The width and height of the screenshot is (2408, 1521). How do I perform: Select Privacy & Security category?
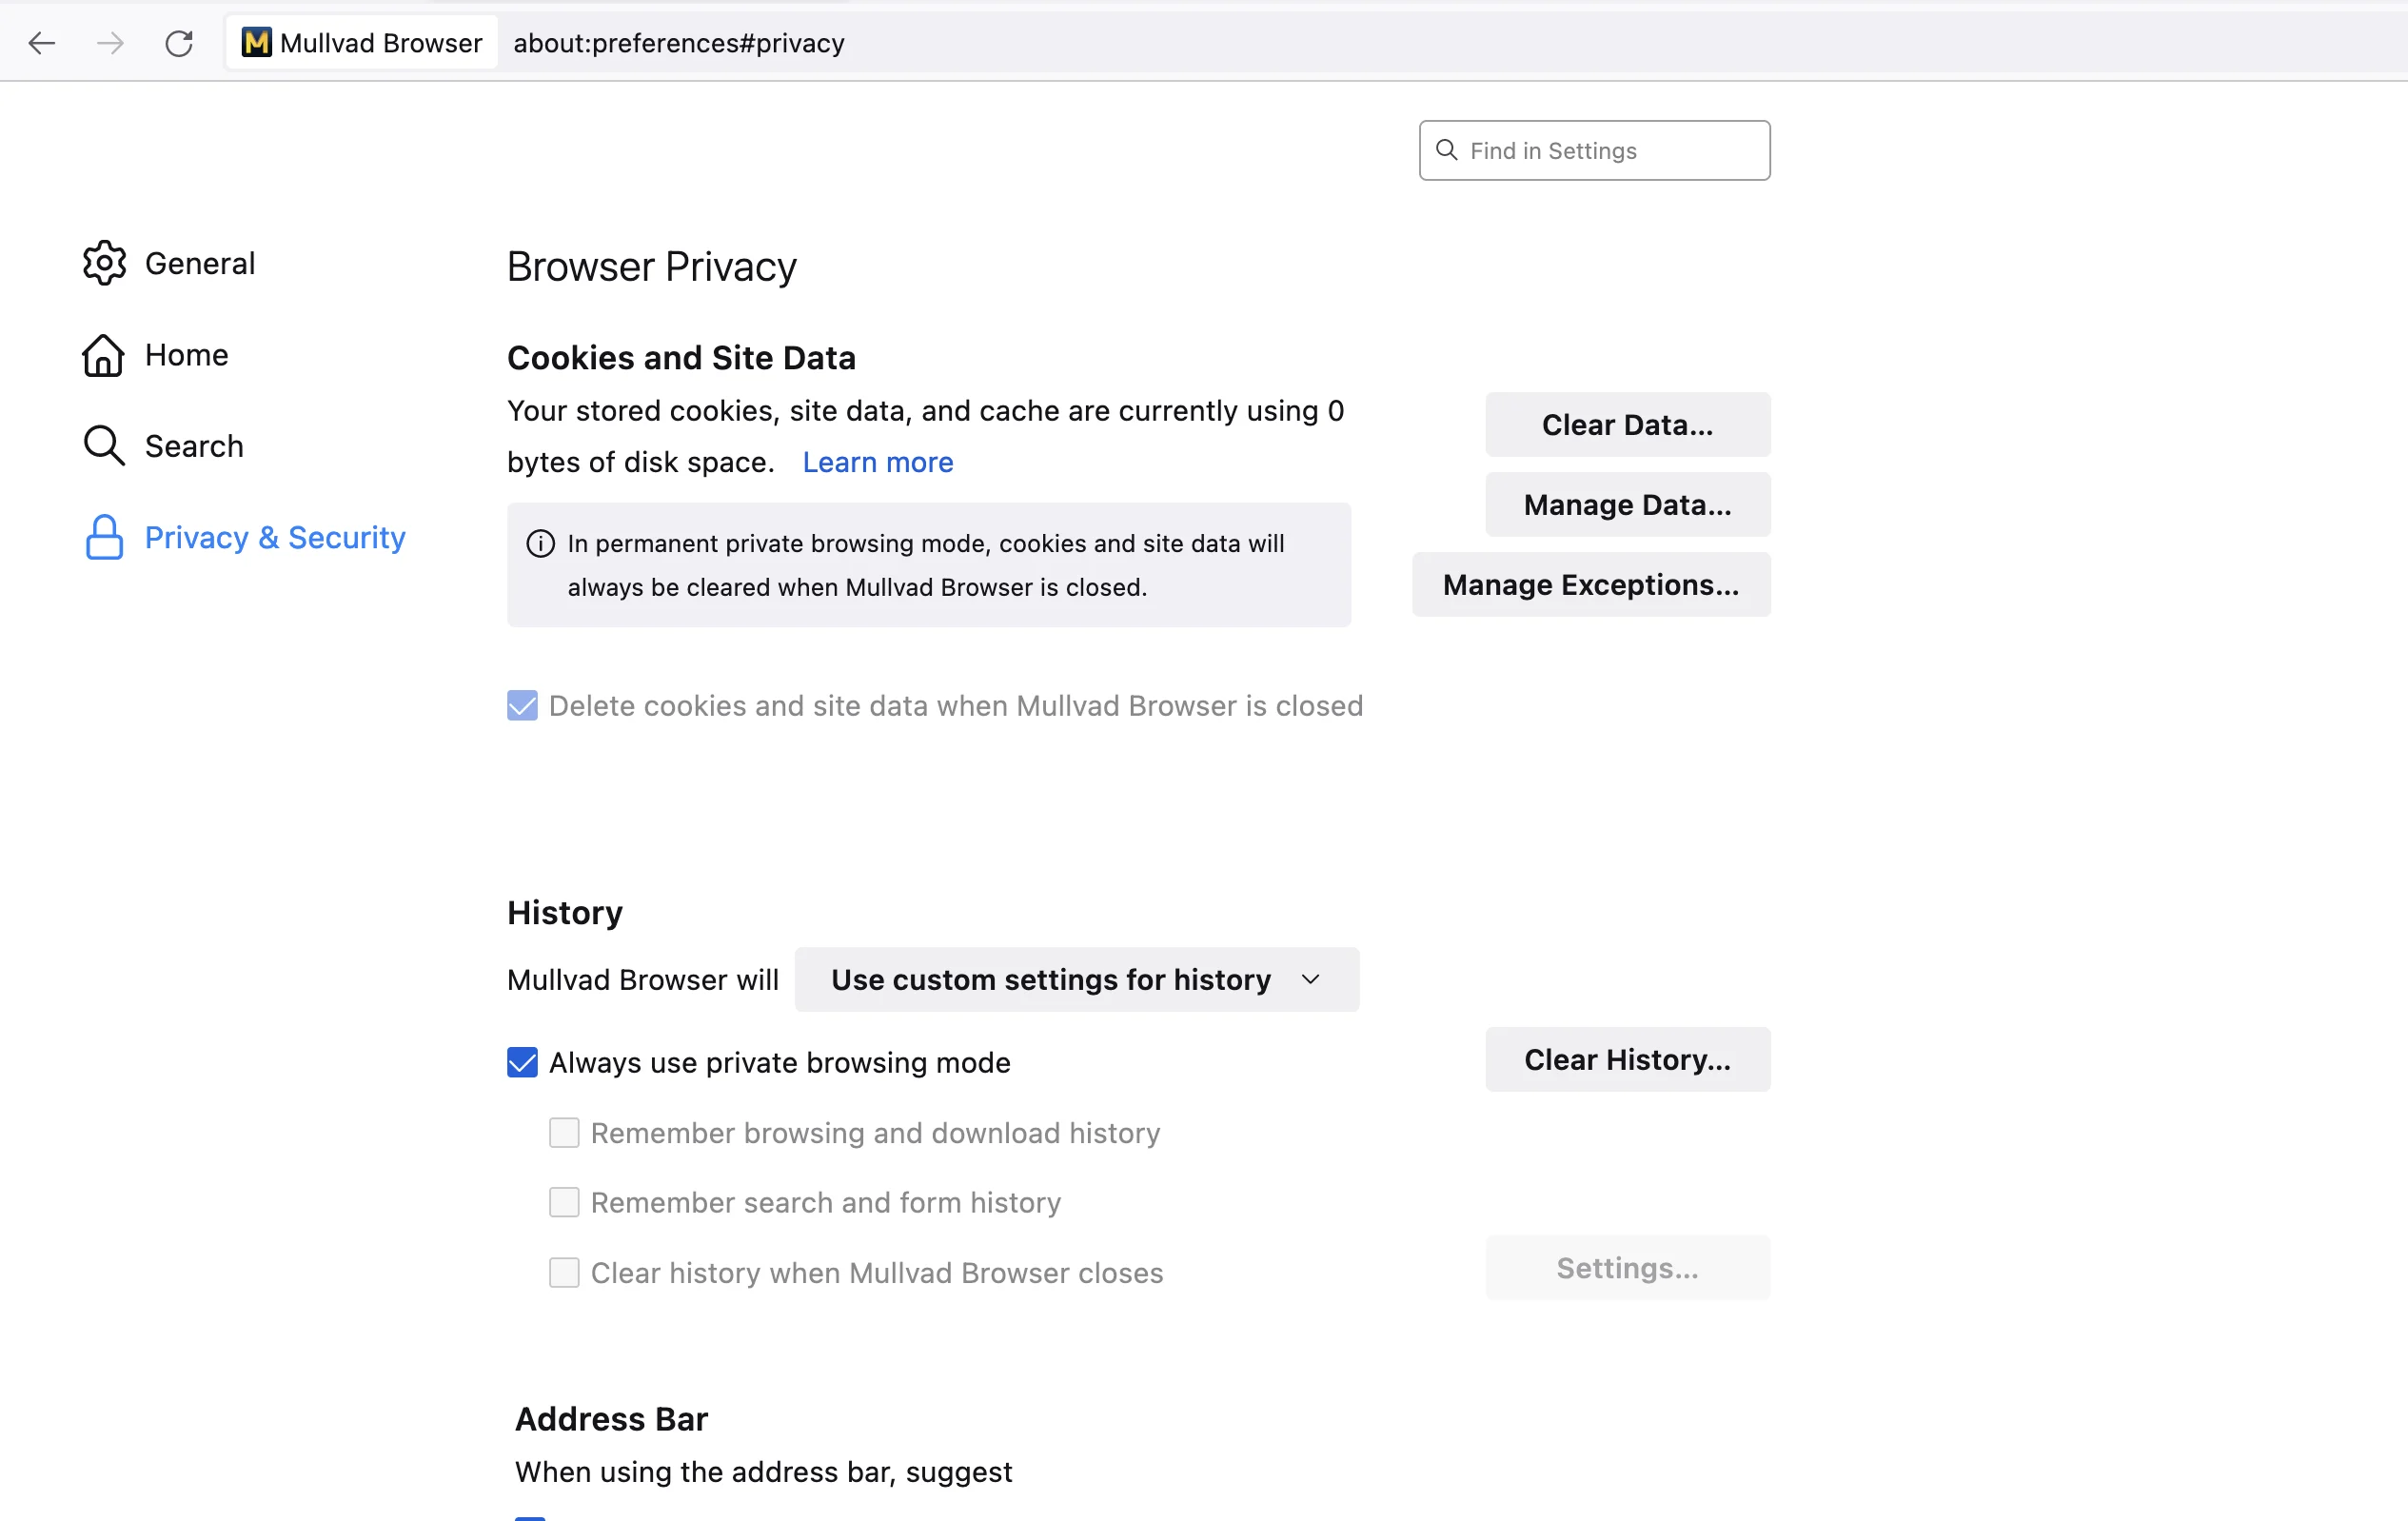point(245,537)
